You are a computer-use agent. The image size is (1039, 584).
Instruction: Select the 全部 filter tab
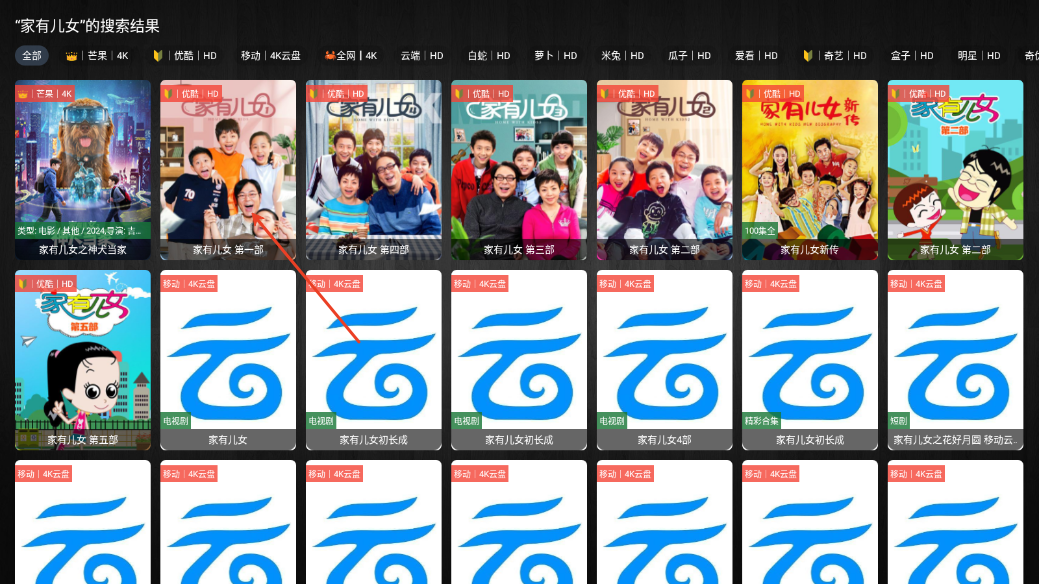[x=32, y=56]
